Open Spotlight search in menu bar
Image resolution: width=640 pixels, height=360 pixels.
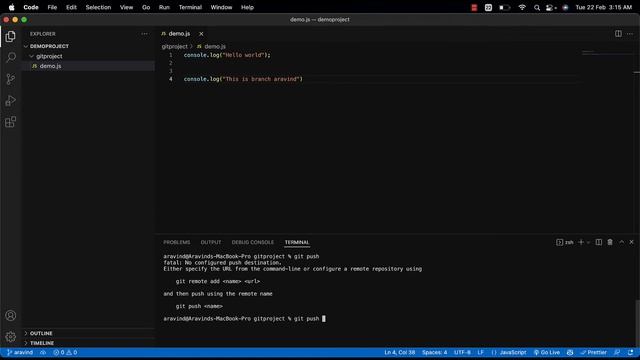tap(537, 7)
